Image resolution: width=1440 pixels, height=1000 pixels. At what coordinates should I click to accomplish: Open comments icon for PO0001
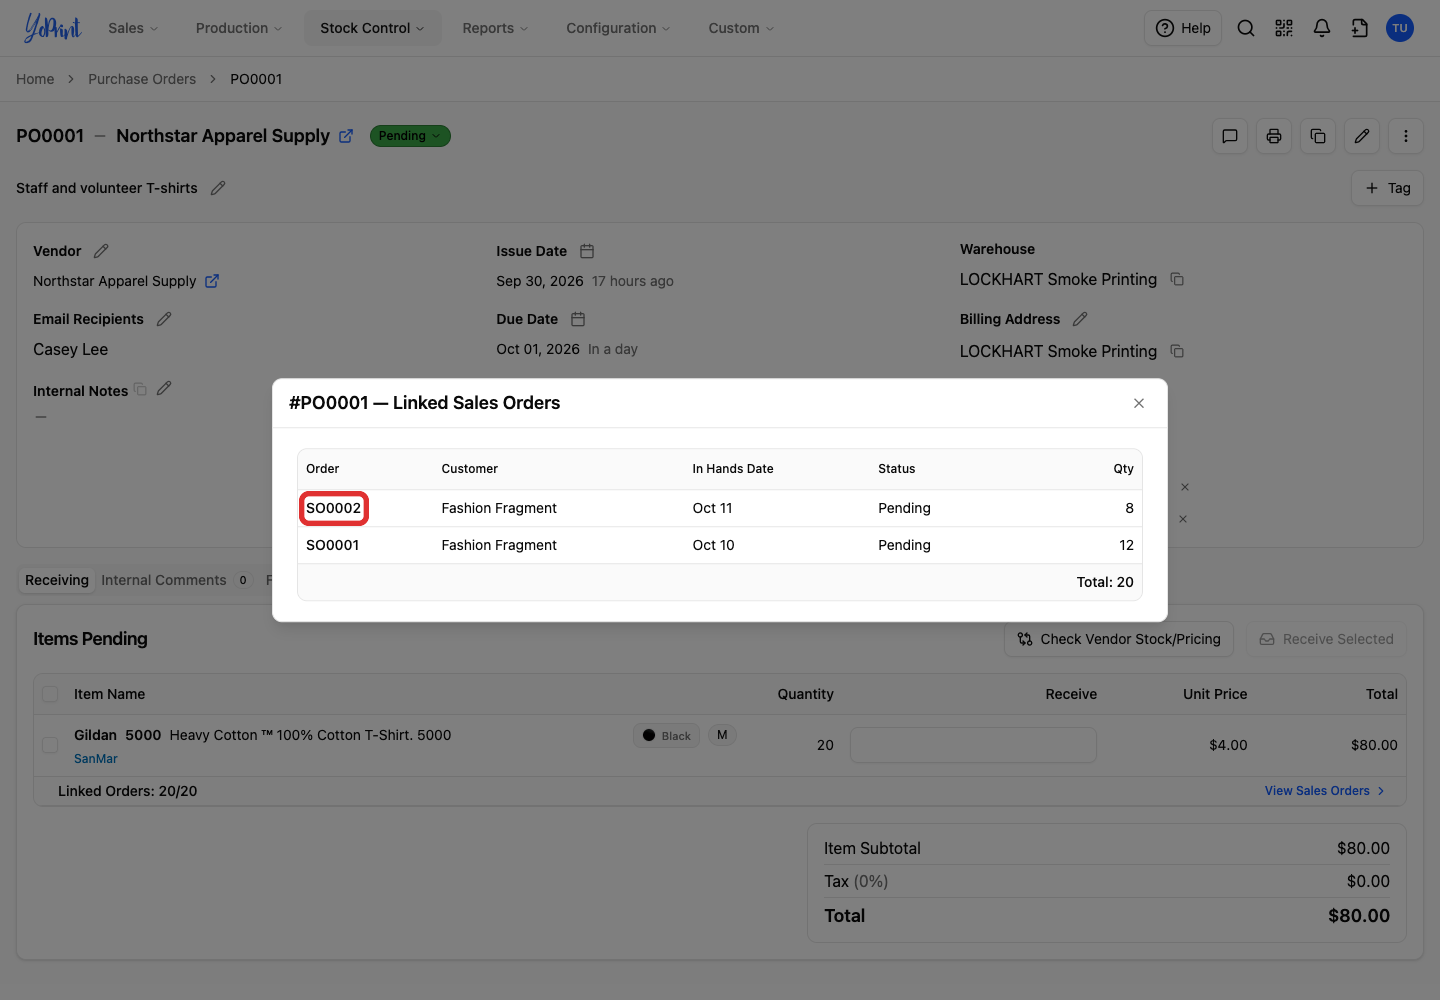(1230, 136)
